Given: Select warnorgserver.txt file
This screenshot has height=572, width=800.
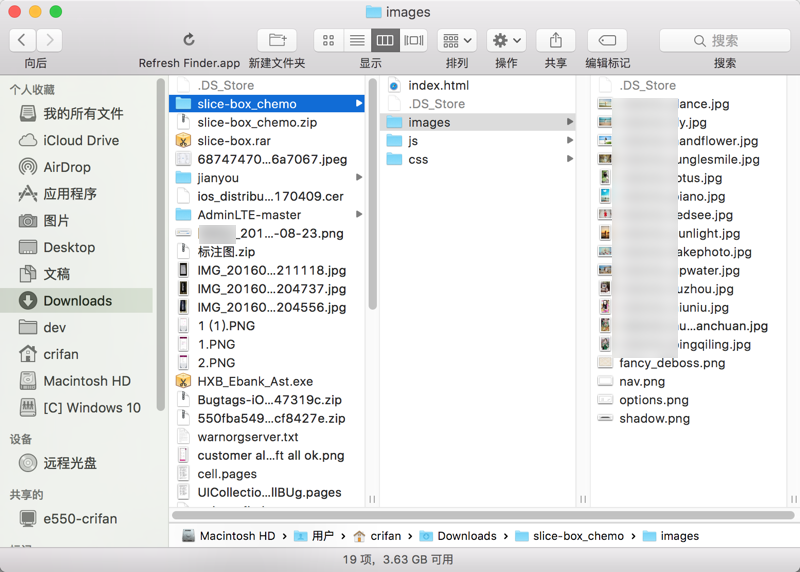Looking at the screenshot, I should (x=267, y=437).
